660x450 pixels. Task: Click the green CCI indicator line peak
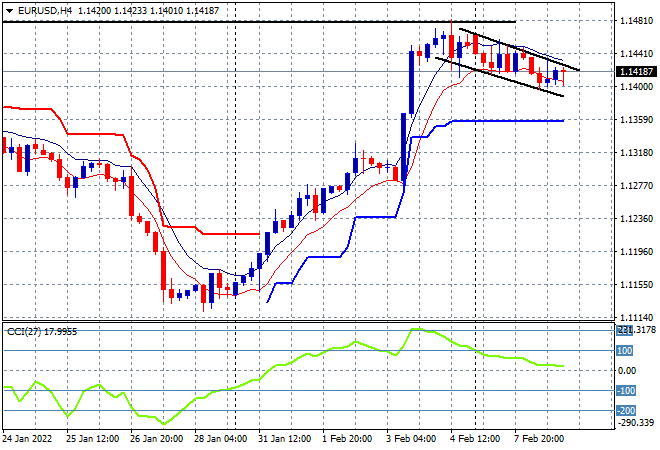pyautogui.click(x=415, y=329)
